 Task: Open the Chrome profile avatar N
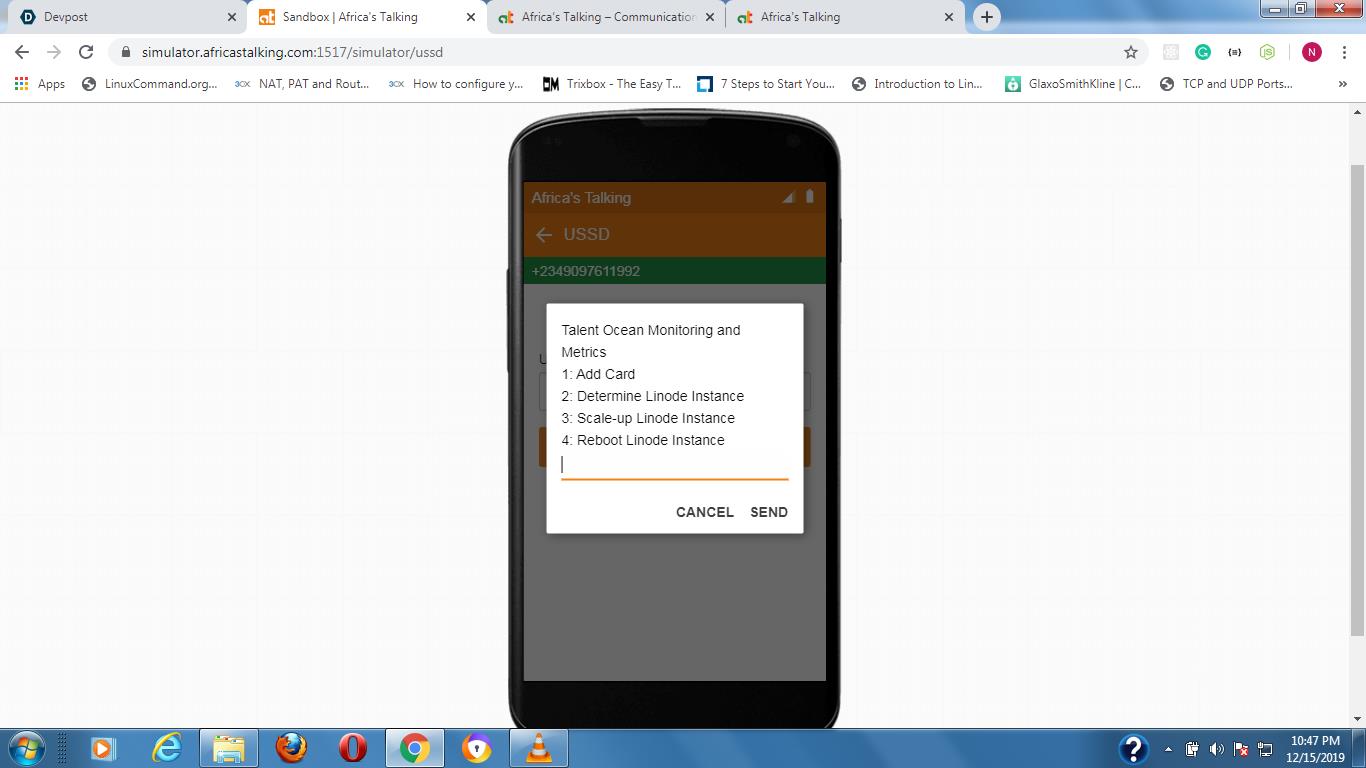[x=1311, y=52]
